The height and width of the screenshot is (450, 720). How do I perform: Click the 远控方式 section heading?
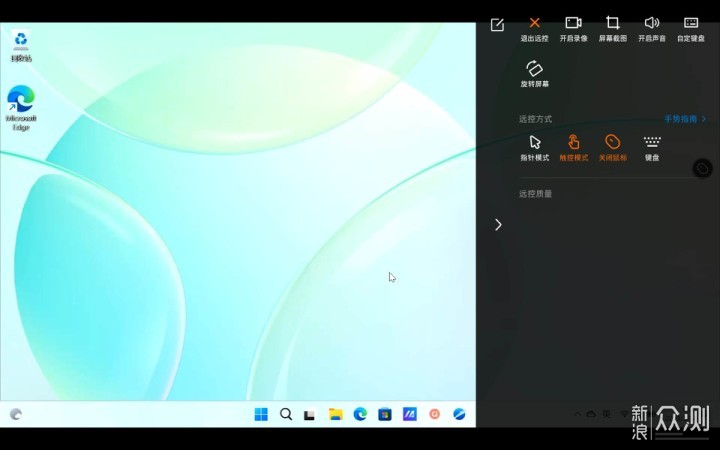[x=535, y=119]
